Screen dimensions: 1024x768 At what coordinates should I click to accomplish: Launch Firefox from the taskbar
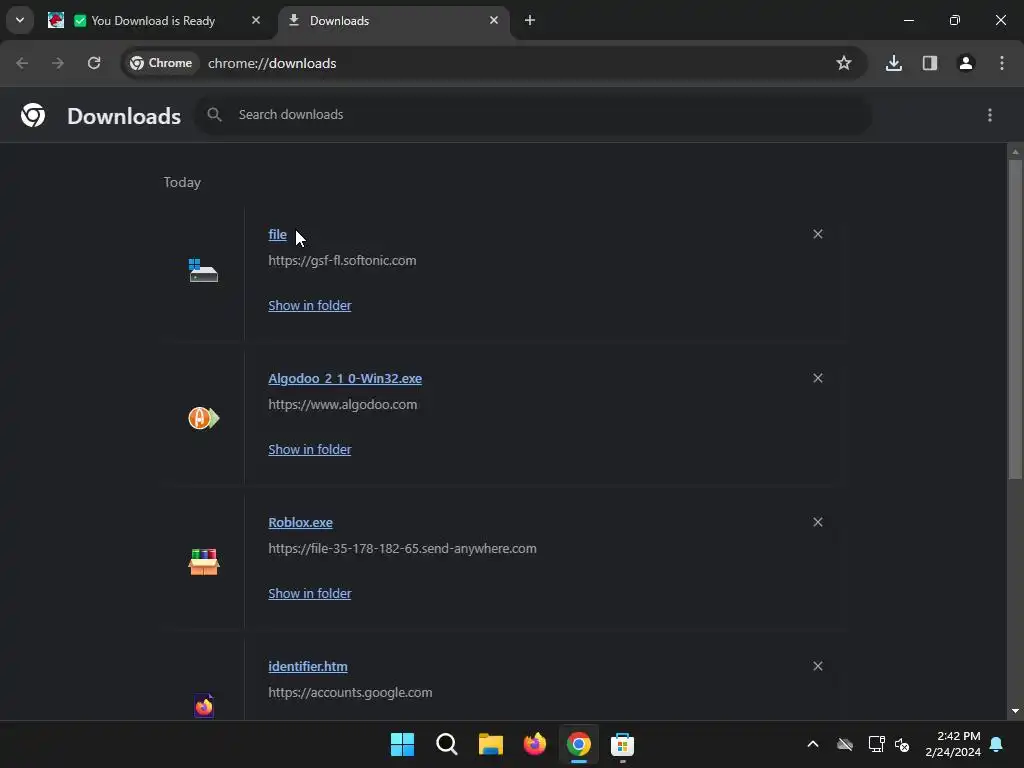(x=534, y=744)
